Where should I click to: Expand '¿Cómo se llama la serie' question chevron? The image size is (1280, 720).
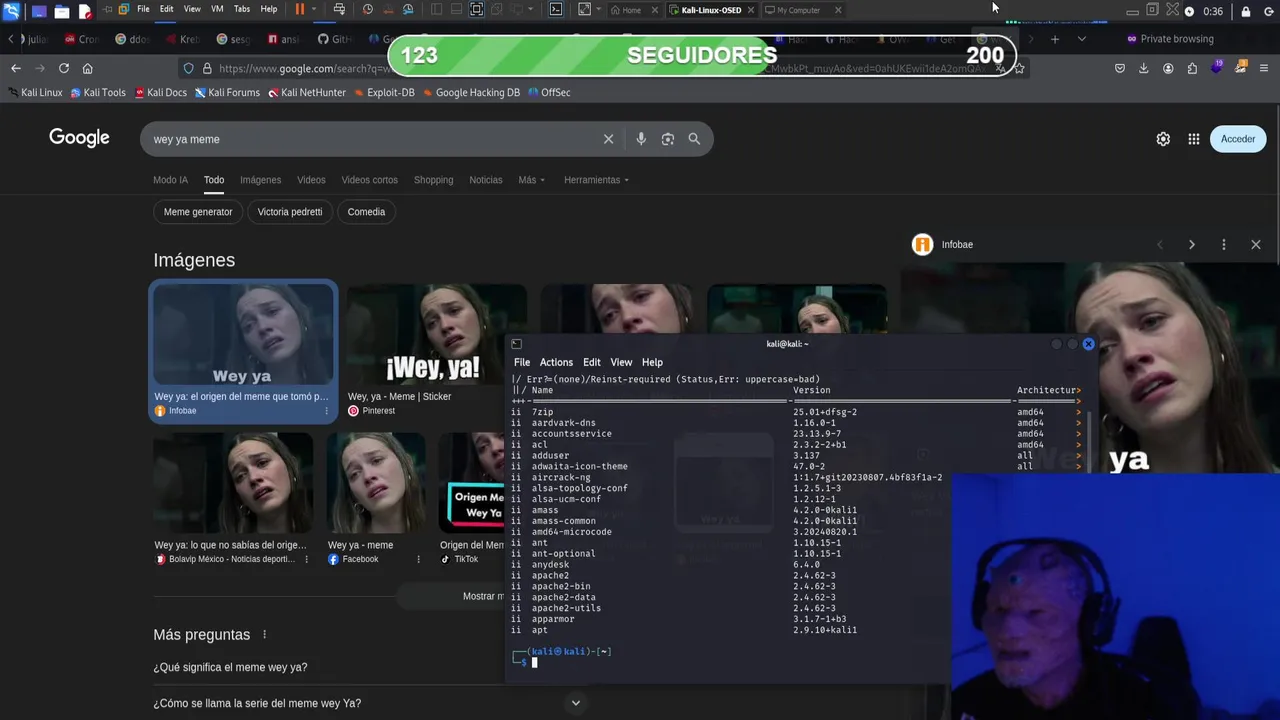click(575, 703)
